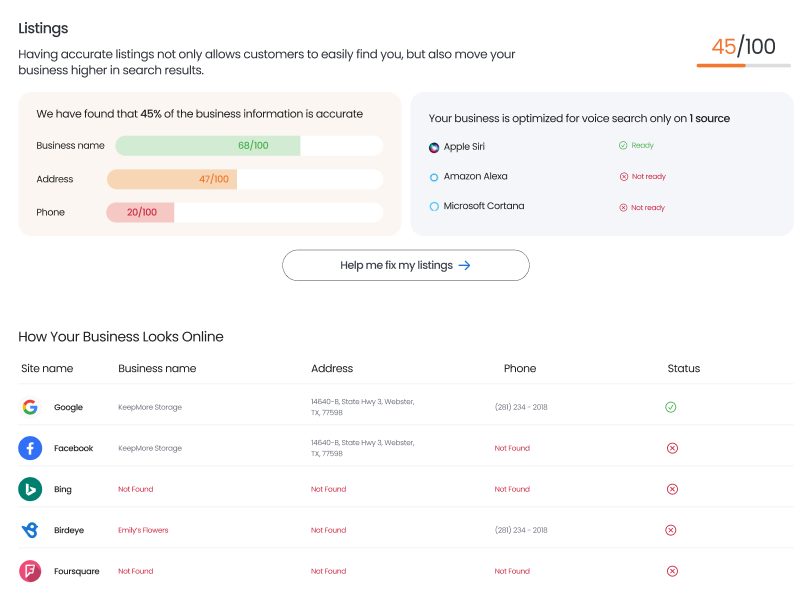
Task: Click the Status column header
Action: 684,369
